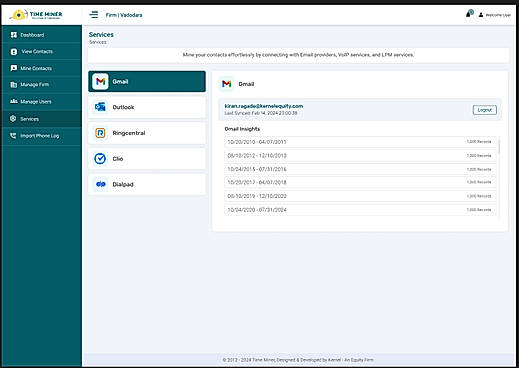This screenshot has width=519, height=368.
Task: Select the Outlook service label
Action: click(x=123, y=107)
